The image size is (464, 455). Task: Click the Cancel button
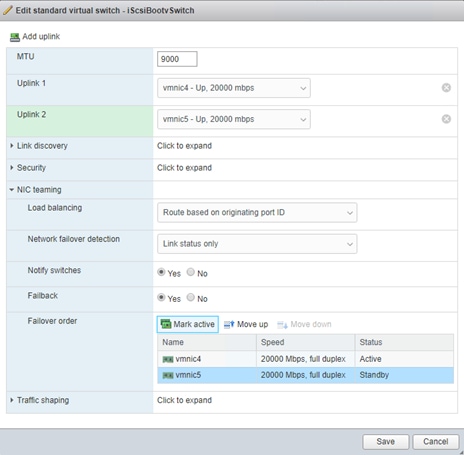pyautogui.click(x=436, y=442)
